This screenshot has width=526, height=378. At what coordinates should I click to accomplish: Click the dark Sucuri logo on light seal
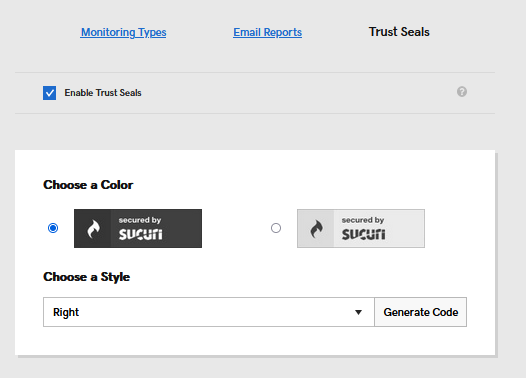point(363,234)
